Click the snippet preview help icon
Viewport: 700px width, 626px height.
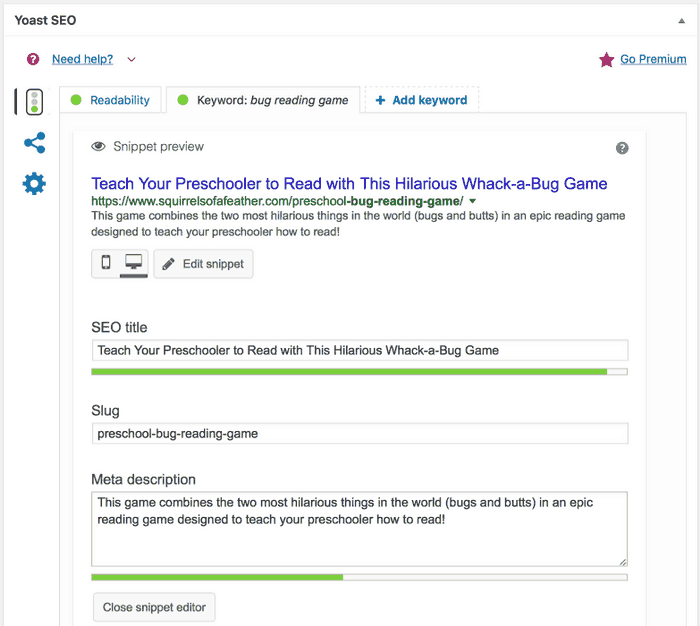(x=622, y=148)
